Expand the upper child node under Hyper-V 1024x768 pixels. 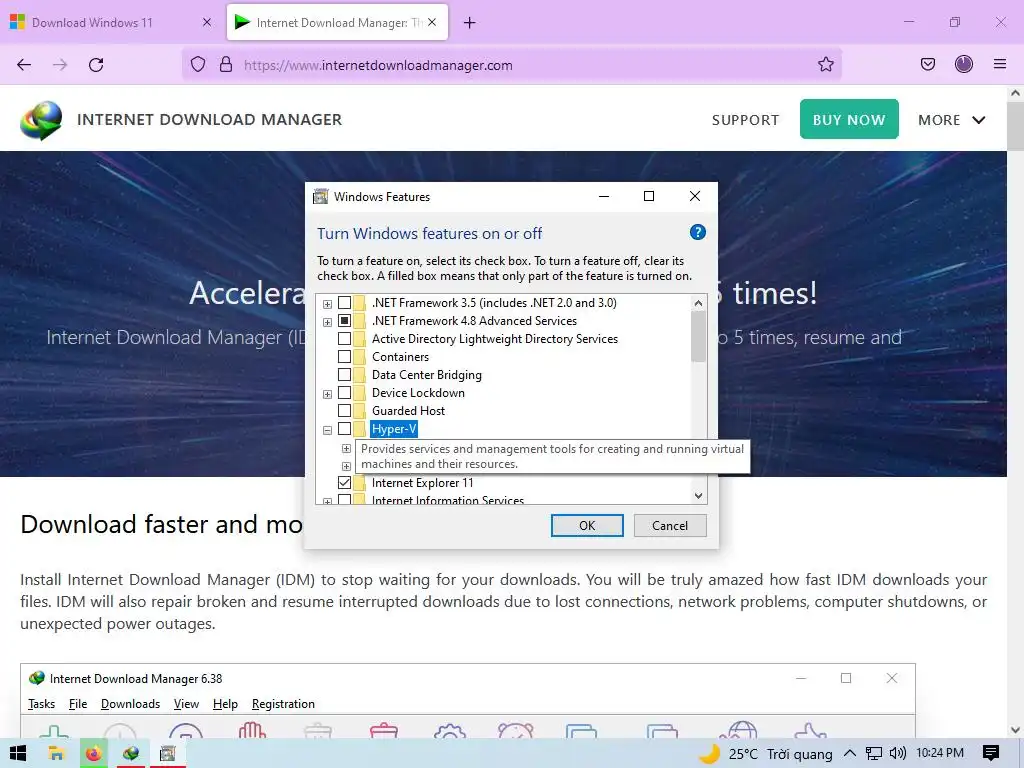tap(346, 449)
